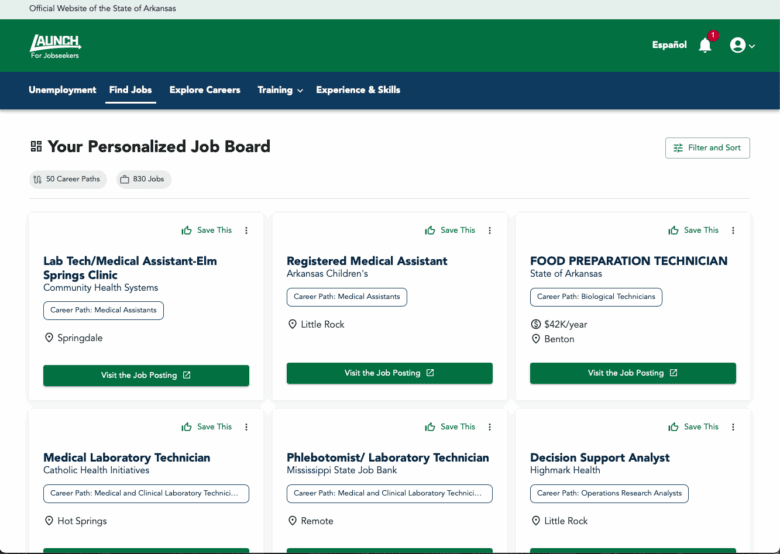The image size is (780, 554).
Task: Click the LAUNCH For Jobseekers logo
Action: (55, 45)
